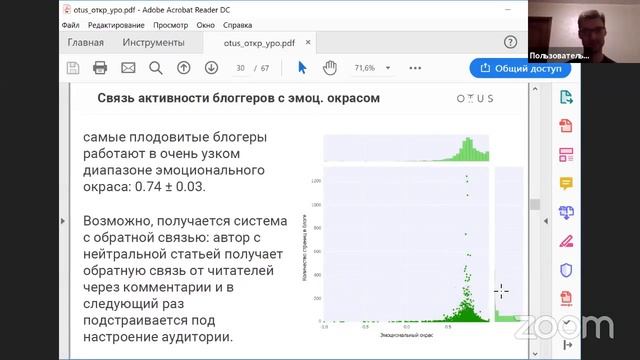Image resolution: width=640 pixels, height=360 pixels.
Task: Click the scrollbar down arrow
Action: [535, 354]
